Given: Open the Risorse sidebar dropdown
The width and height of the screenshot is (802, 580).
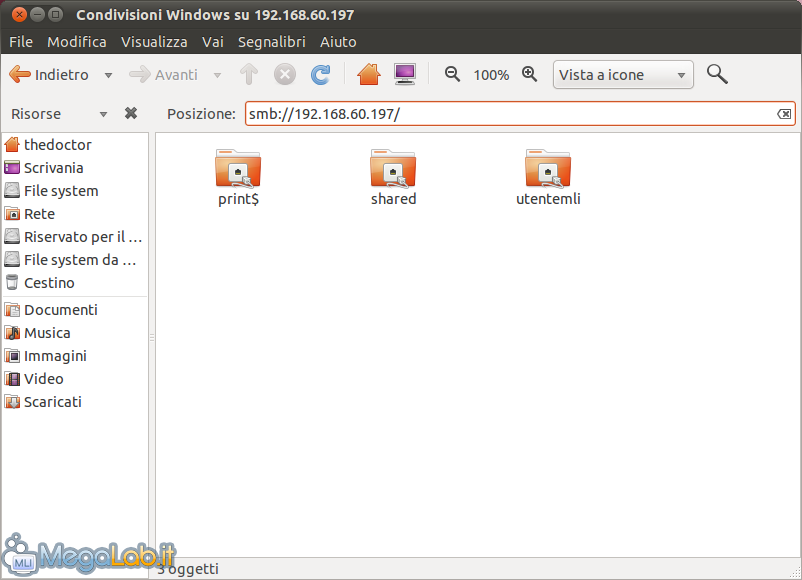Looking at the screenshot, I should click(59, 114).
